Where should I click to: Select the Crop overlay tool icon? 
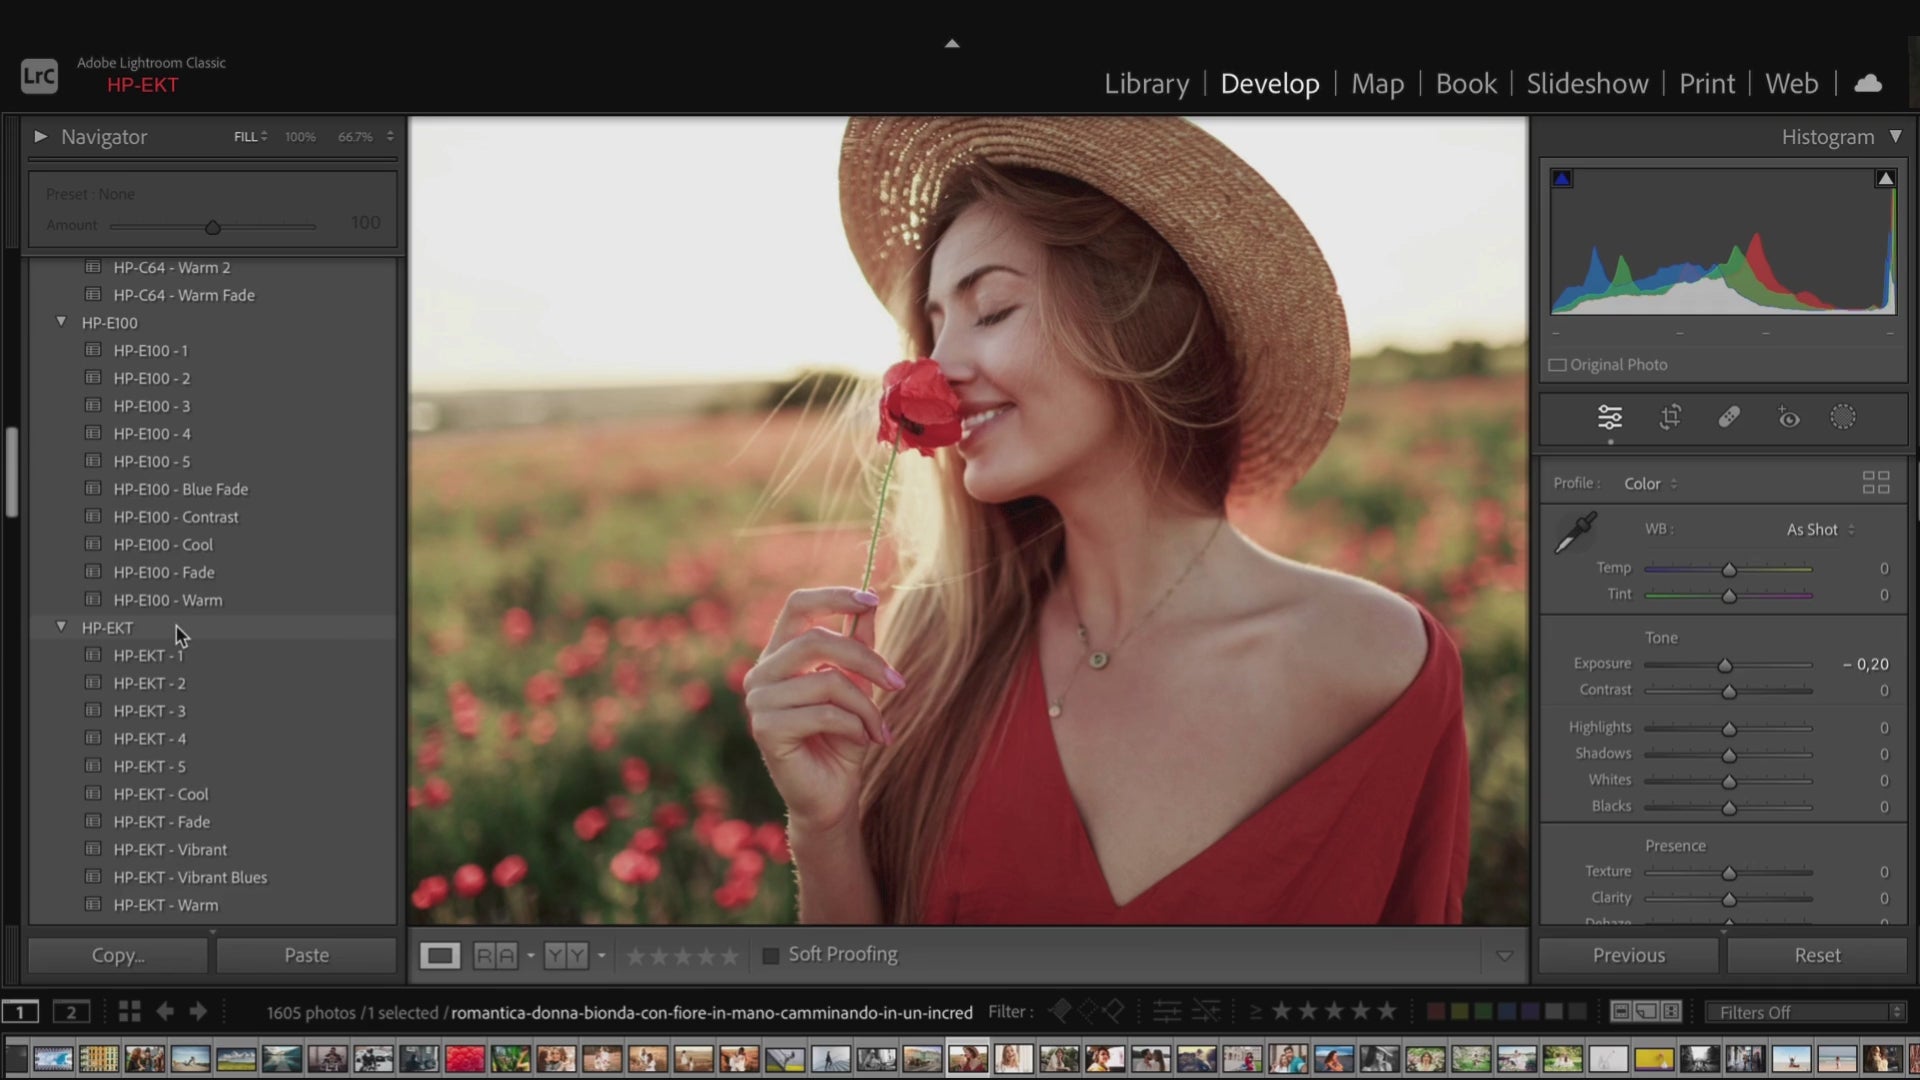click(x=1670, y=417)
